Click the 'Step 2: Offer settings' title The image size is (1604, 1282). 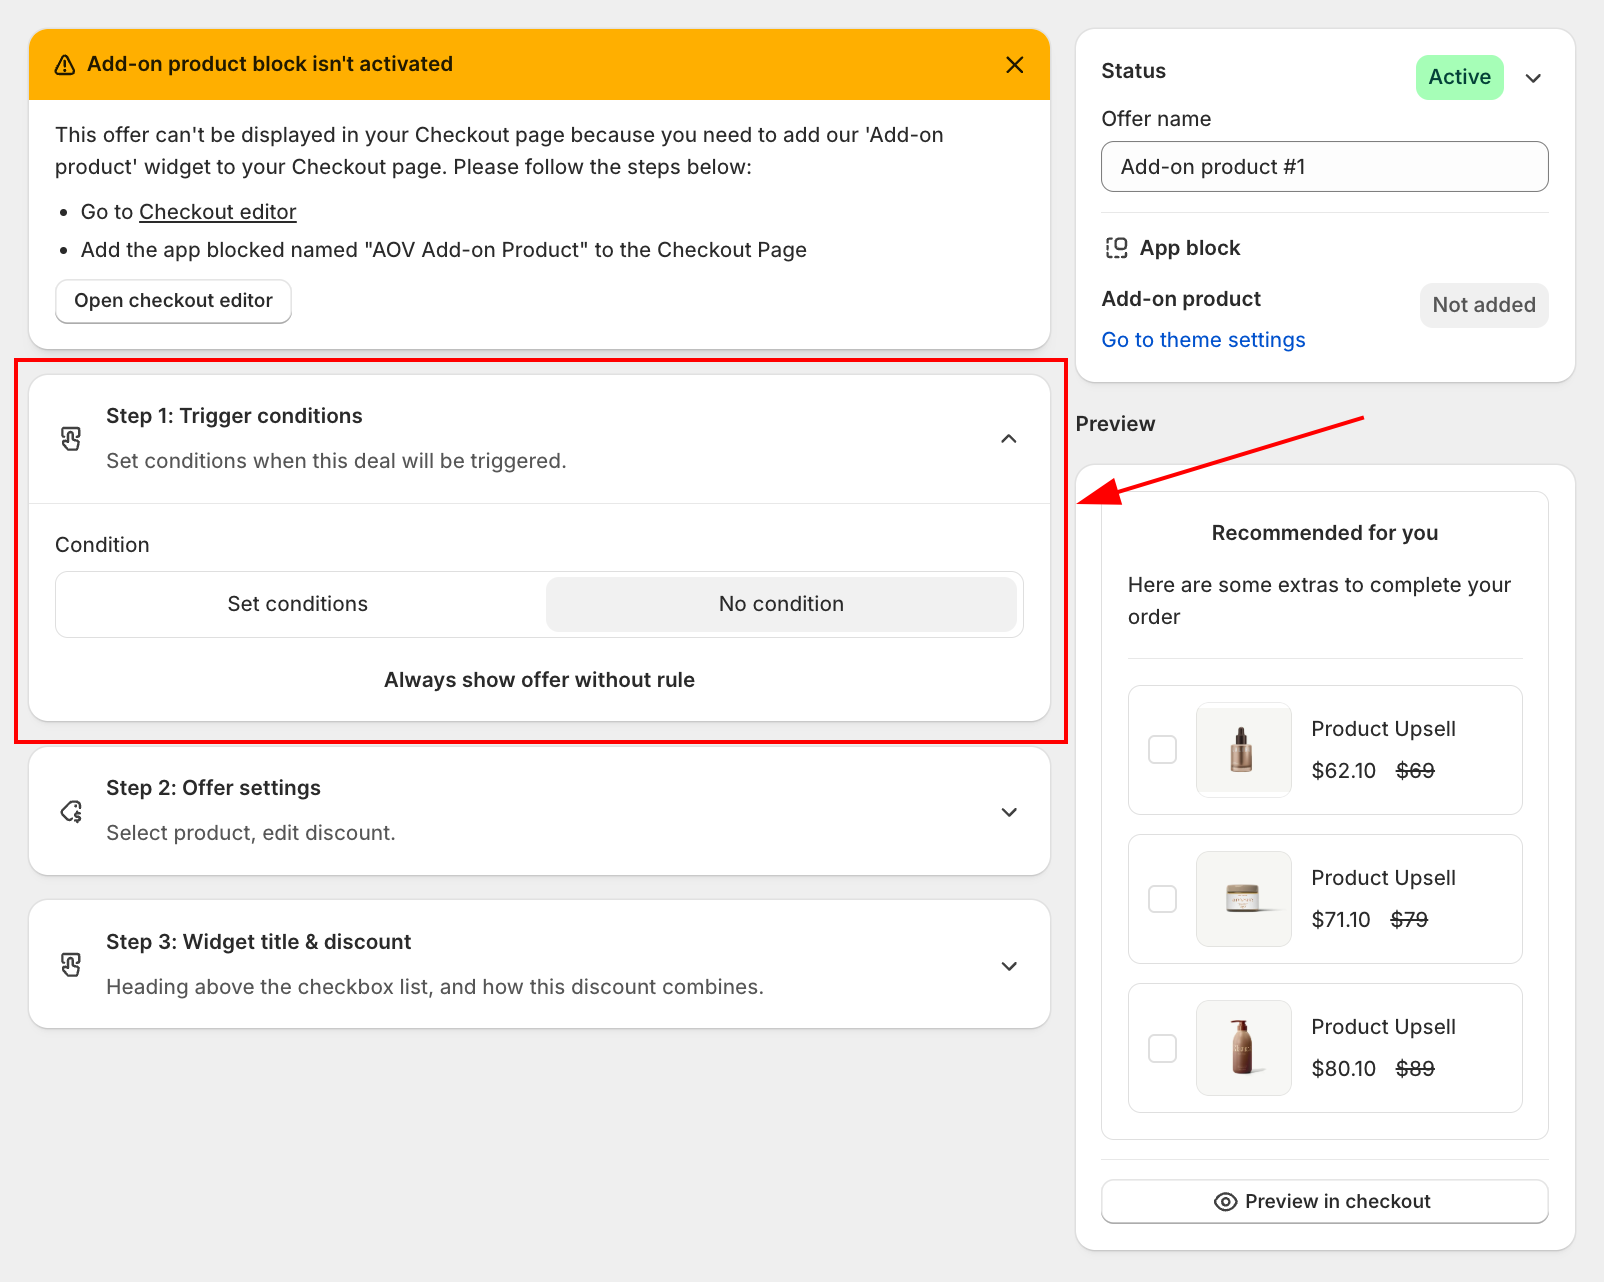(214, 788)
